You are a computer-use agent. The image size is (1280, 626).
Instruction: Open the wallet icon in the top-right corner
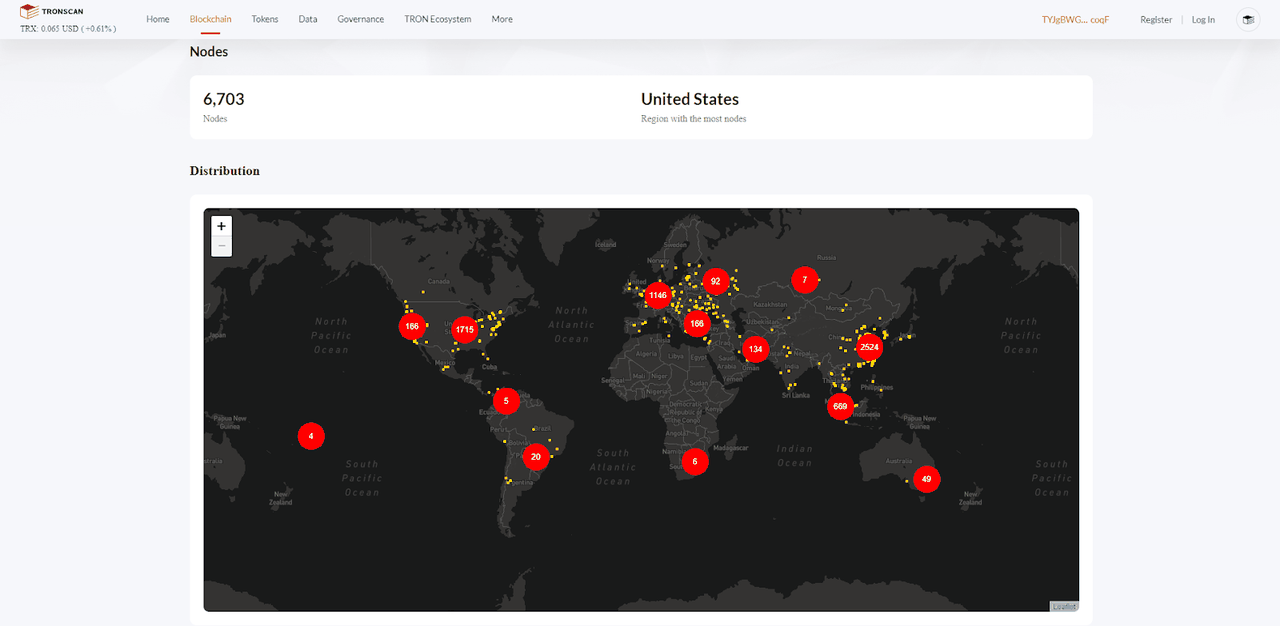point(1247,19)
